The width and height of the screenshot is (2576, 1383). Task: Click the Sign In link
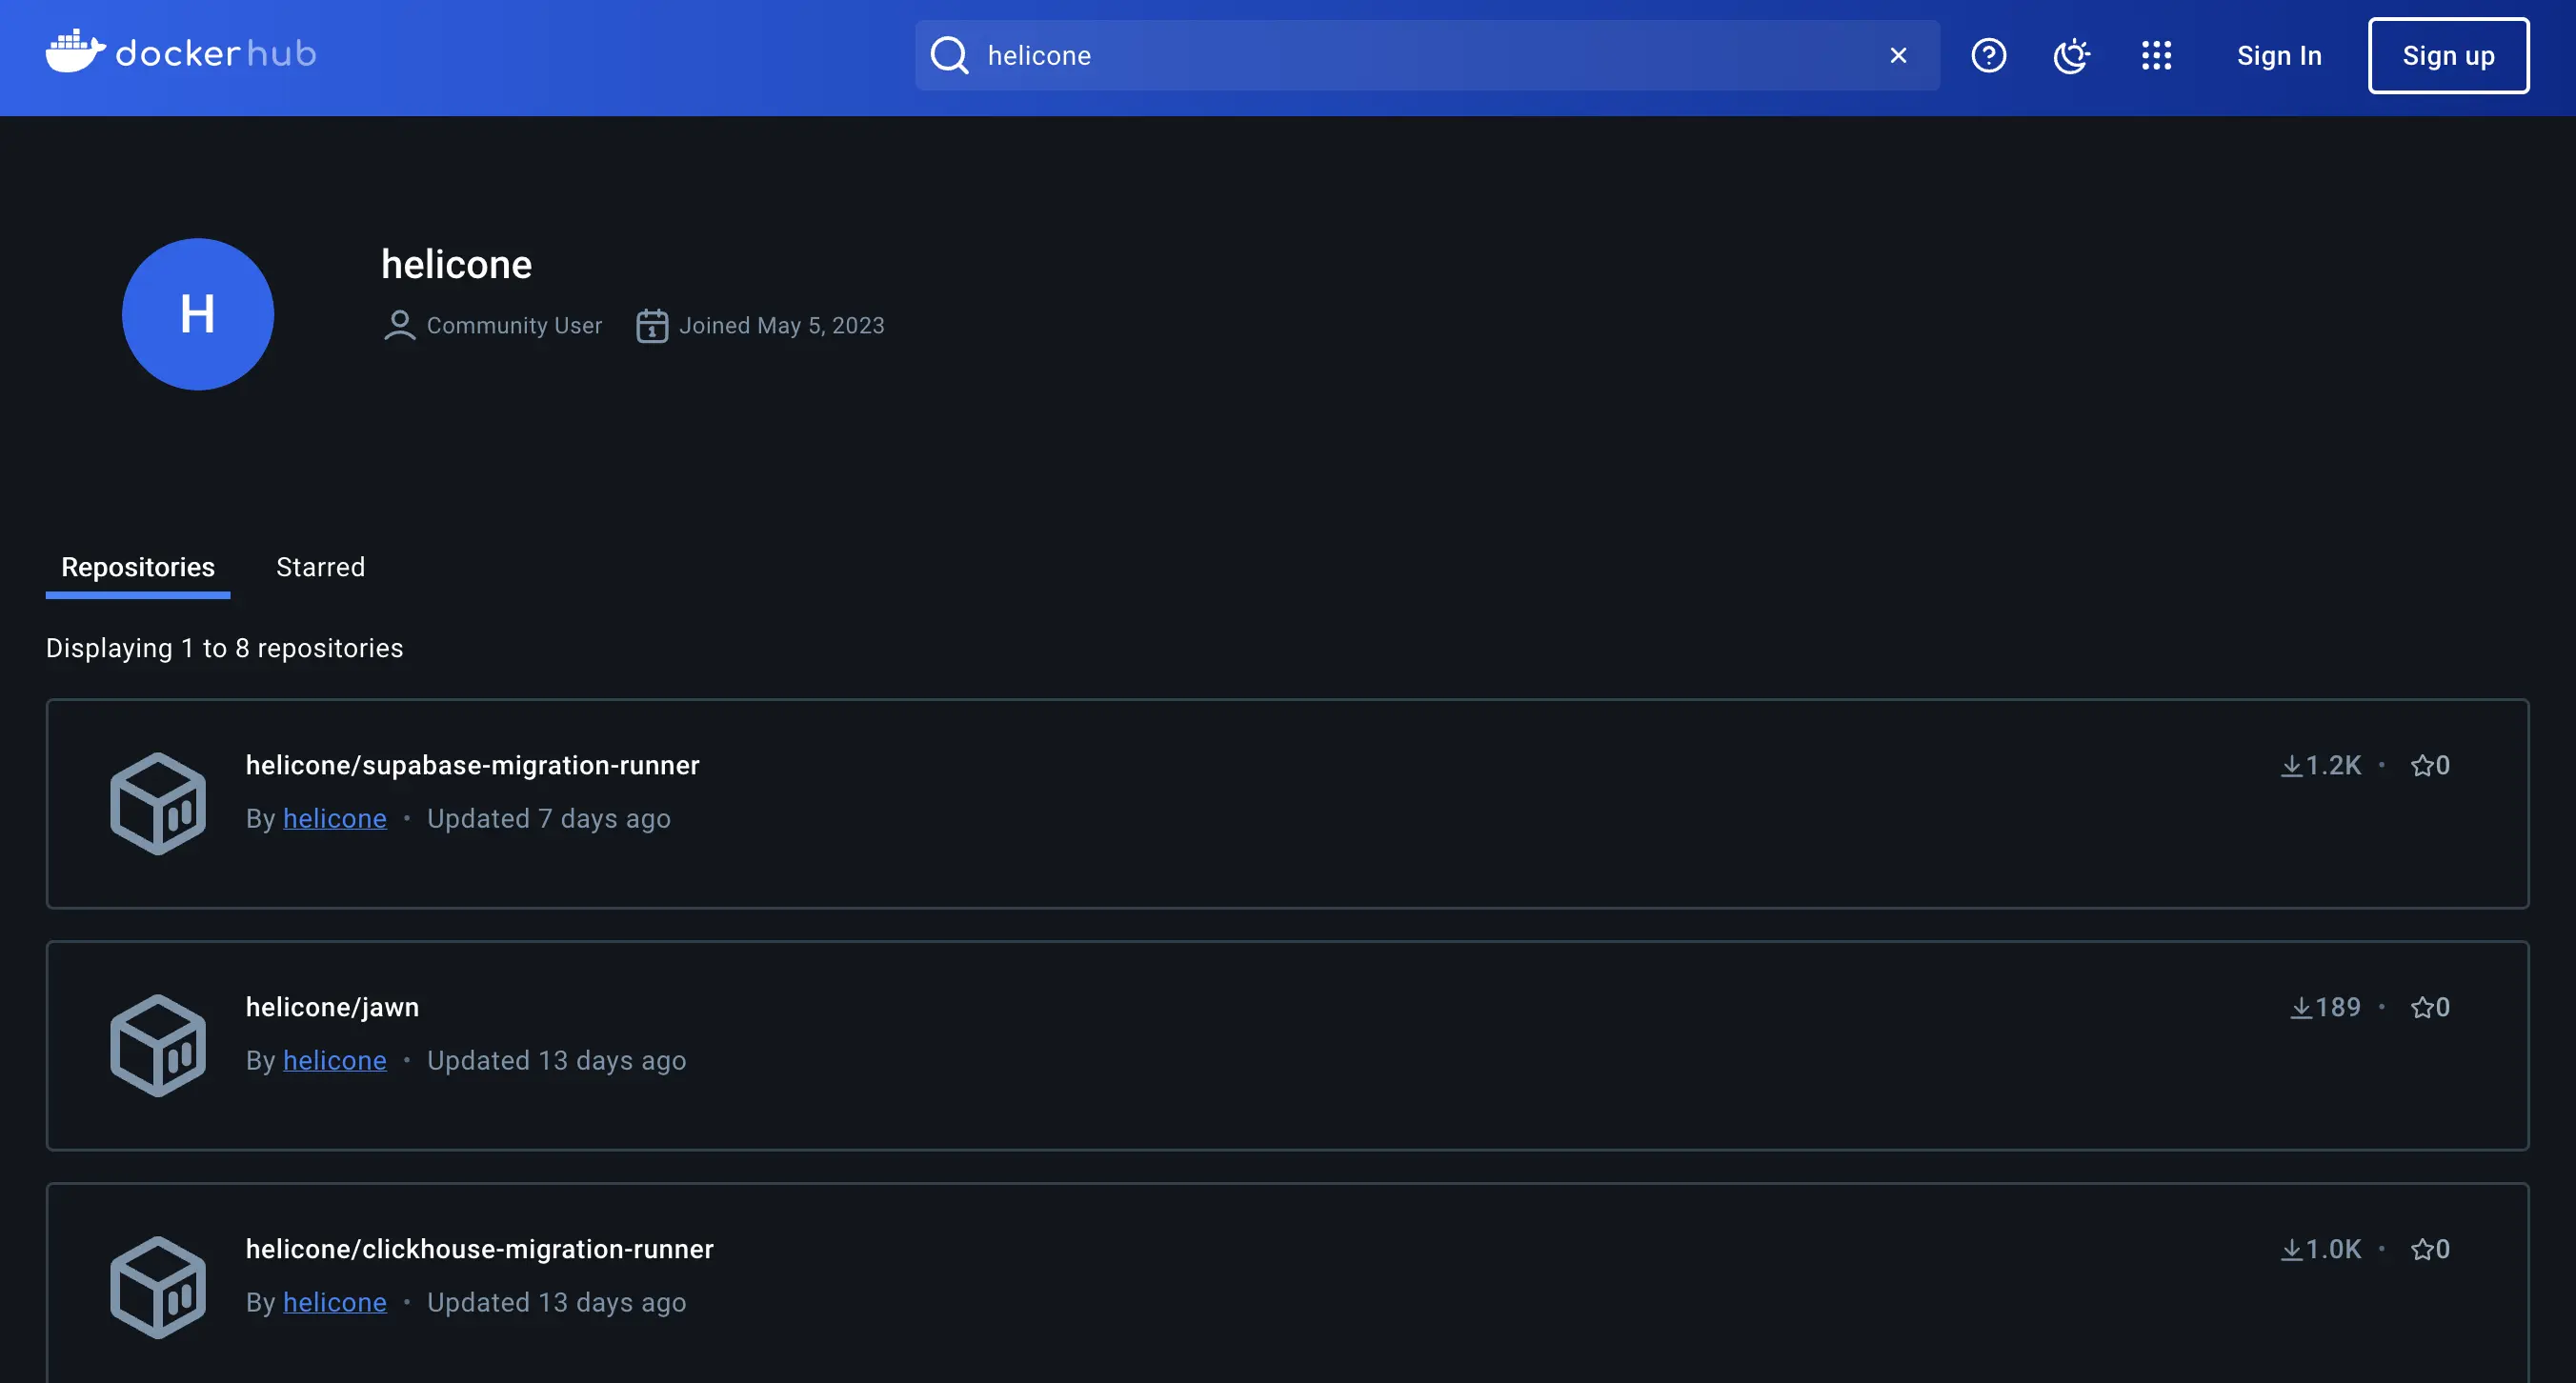click(2279, 55)
